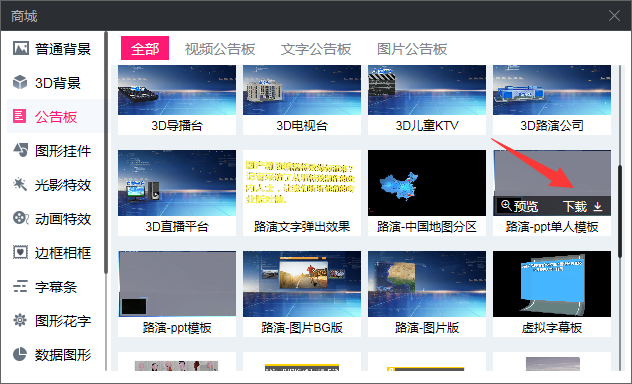Viewport: 632px width, 384px height.
Task: Click the left category list scrollbar
Action: 106,153
